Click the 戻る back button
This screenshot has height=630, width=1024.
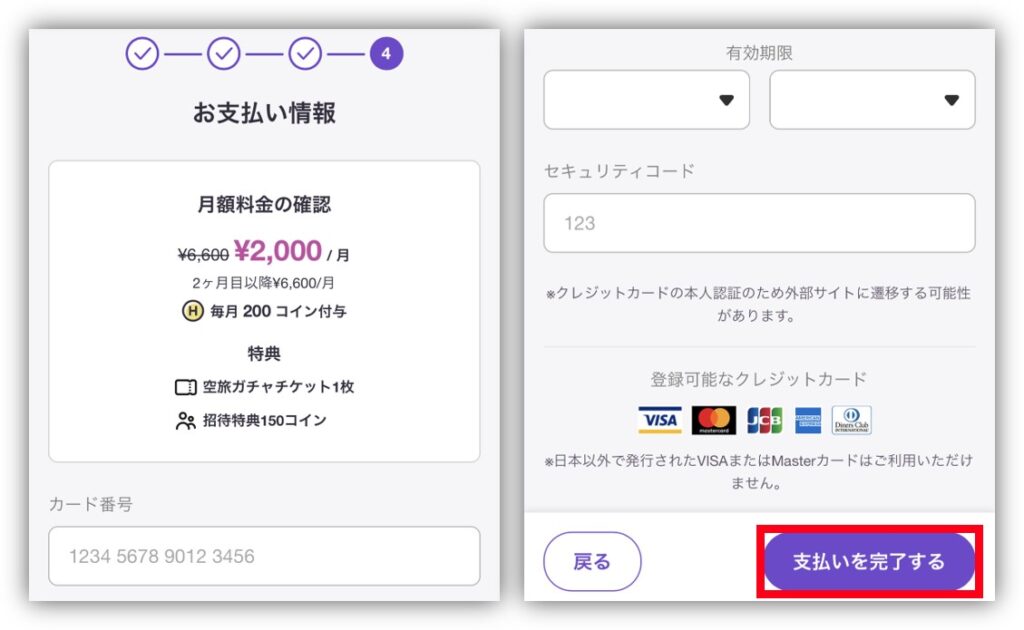click(x=592, y=561)
